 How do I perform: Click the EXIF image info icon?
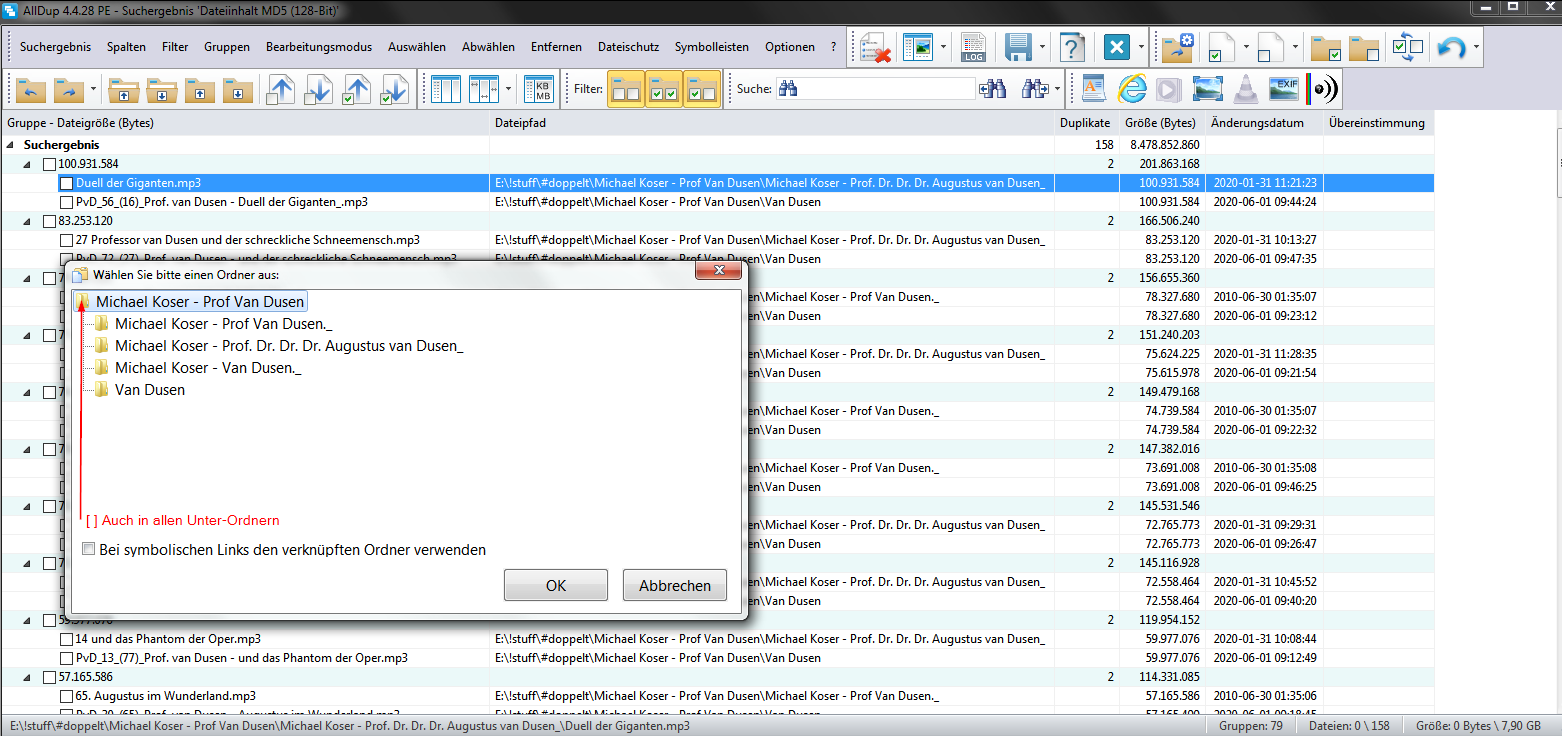[1284, 89]
